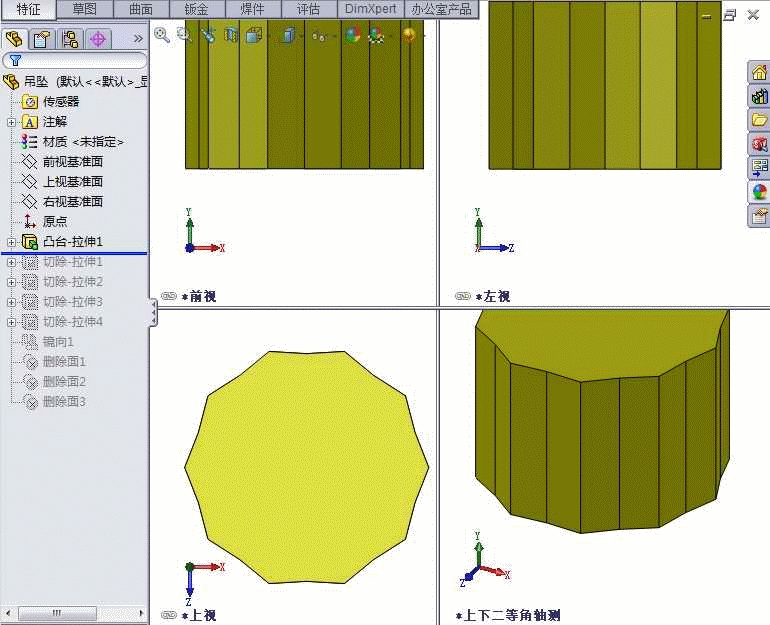
Task: Click the *前视 viewport label
Action: point(199,296)
